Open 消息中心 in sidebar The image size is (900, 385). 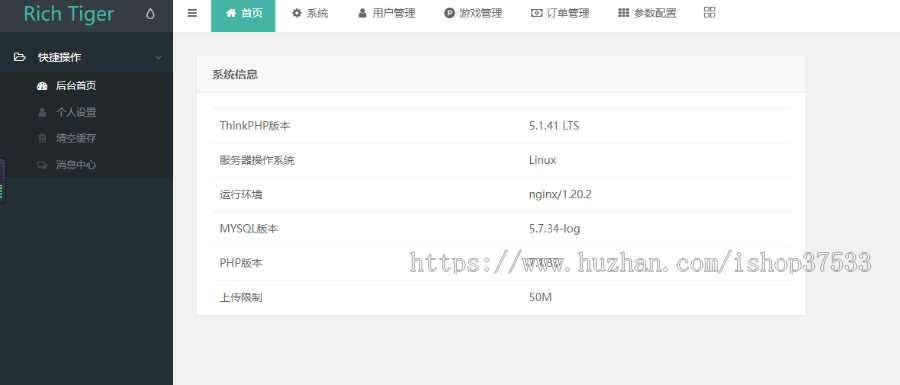click(x=76, y=165)
